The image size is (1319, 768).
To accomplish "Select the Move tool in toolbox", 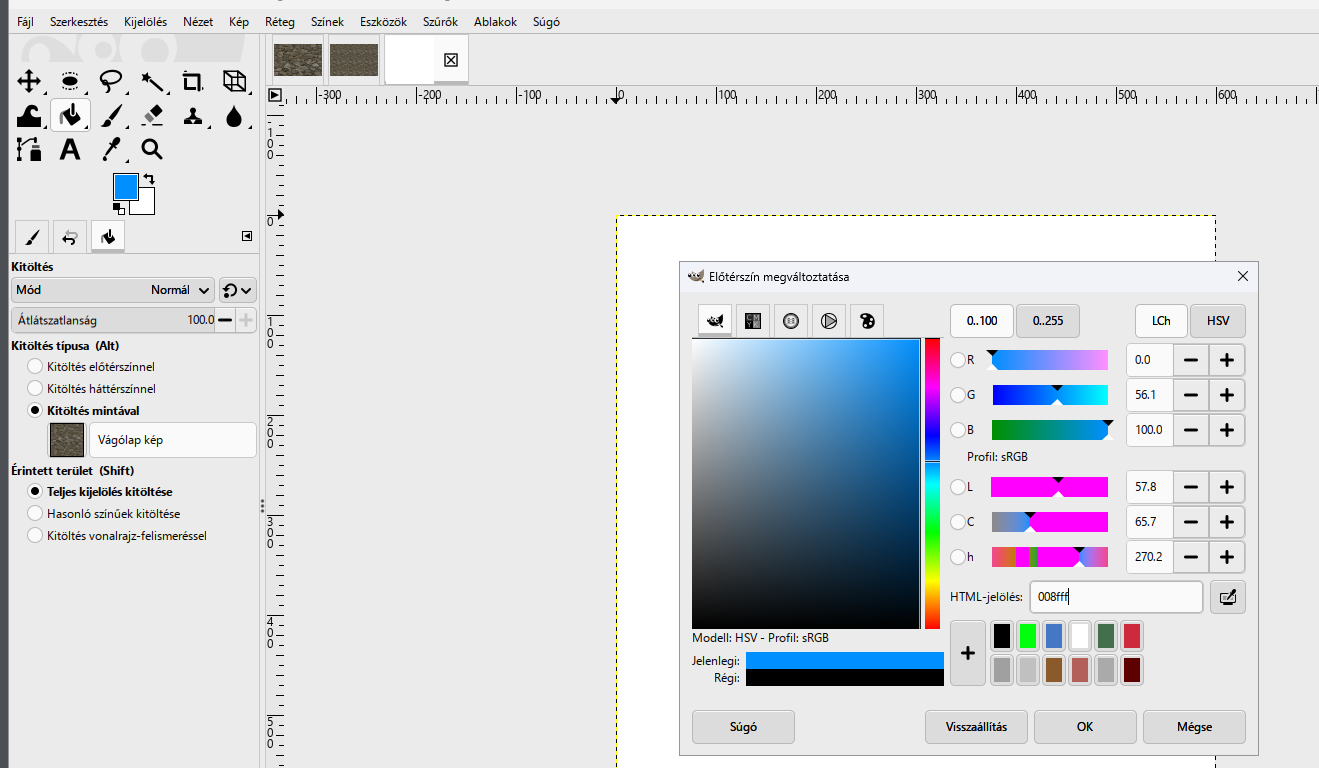I will click(29, 81).
